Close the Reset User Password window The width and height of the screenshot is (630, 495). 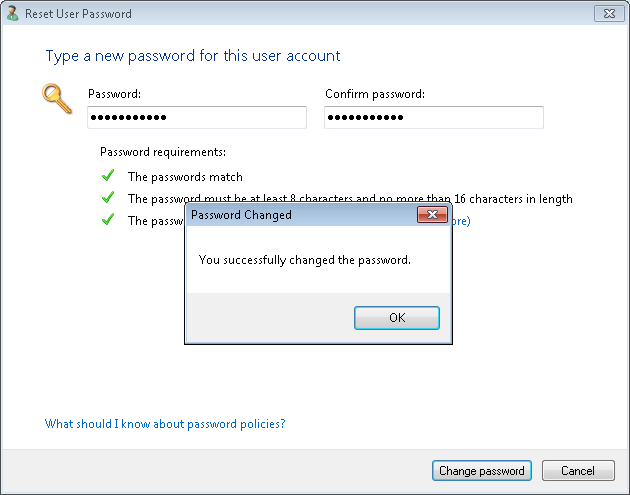(605, 14)
